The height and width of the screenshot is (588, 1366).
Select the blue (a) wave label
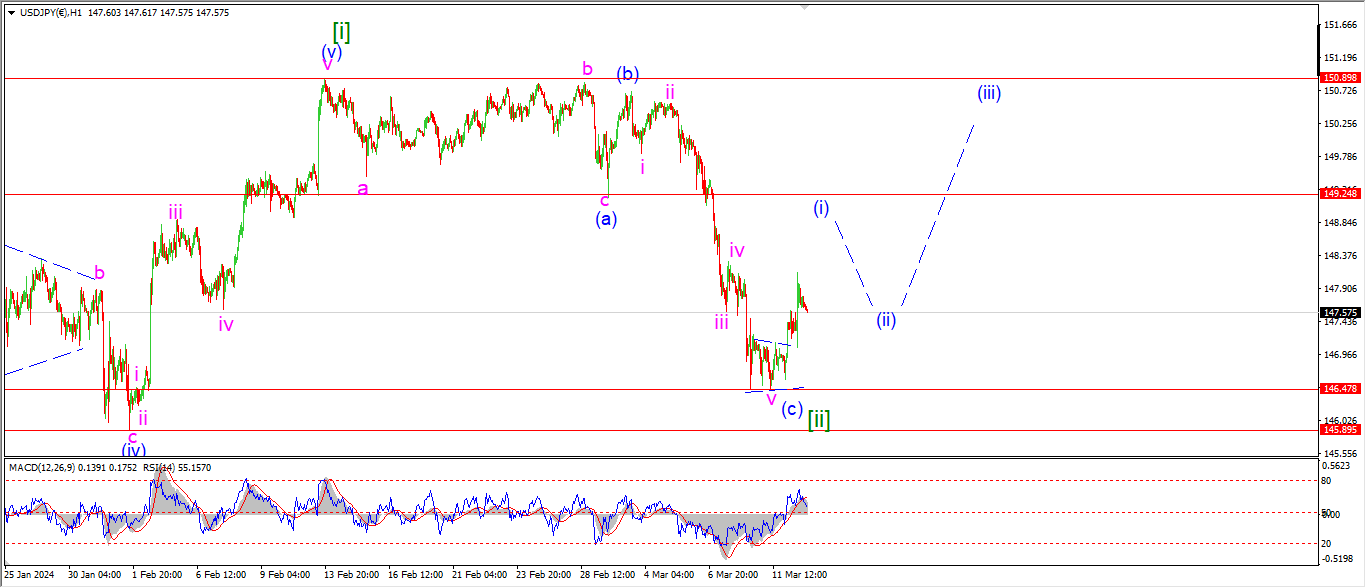[x=606, y=219]
